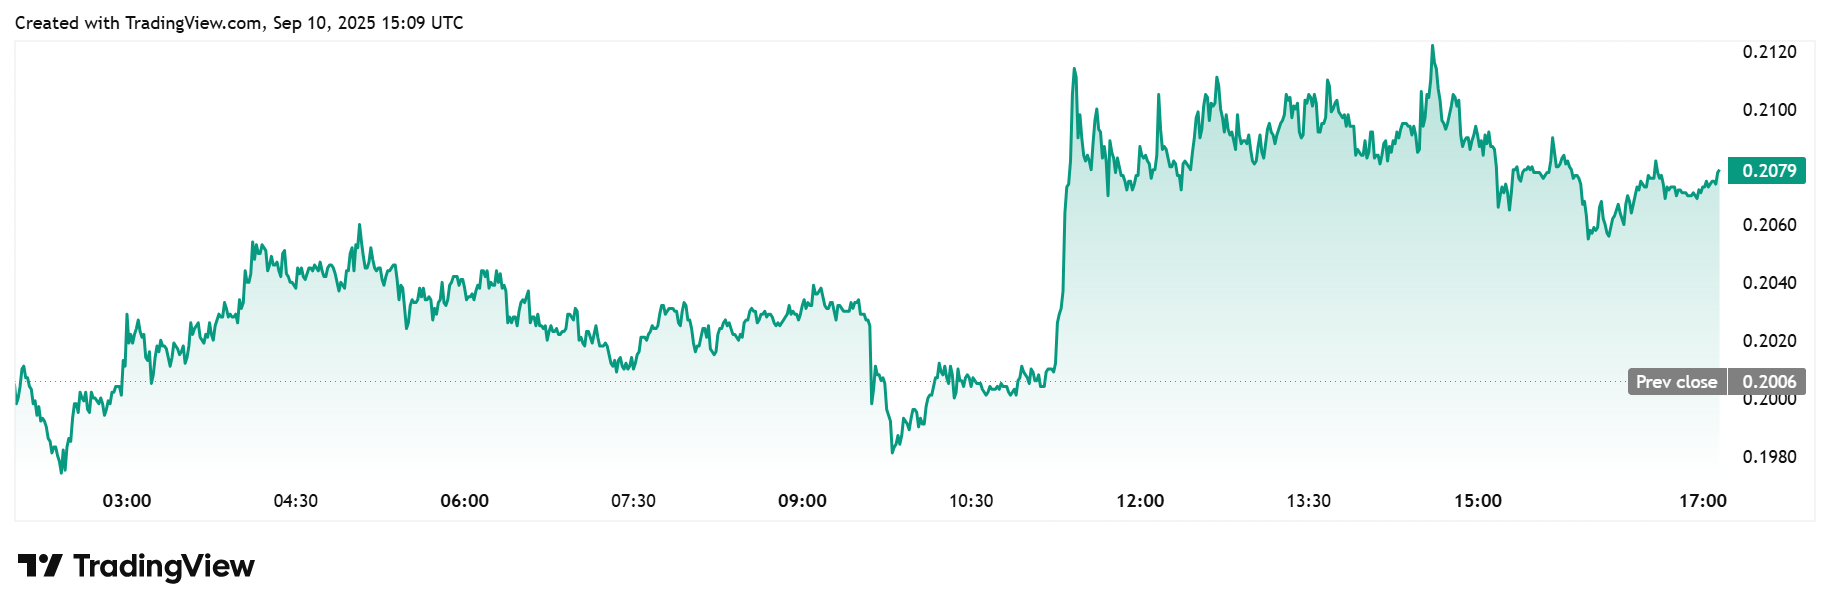
Task: Click the 04:30 time axis label
Action: click(296, 501)
